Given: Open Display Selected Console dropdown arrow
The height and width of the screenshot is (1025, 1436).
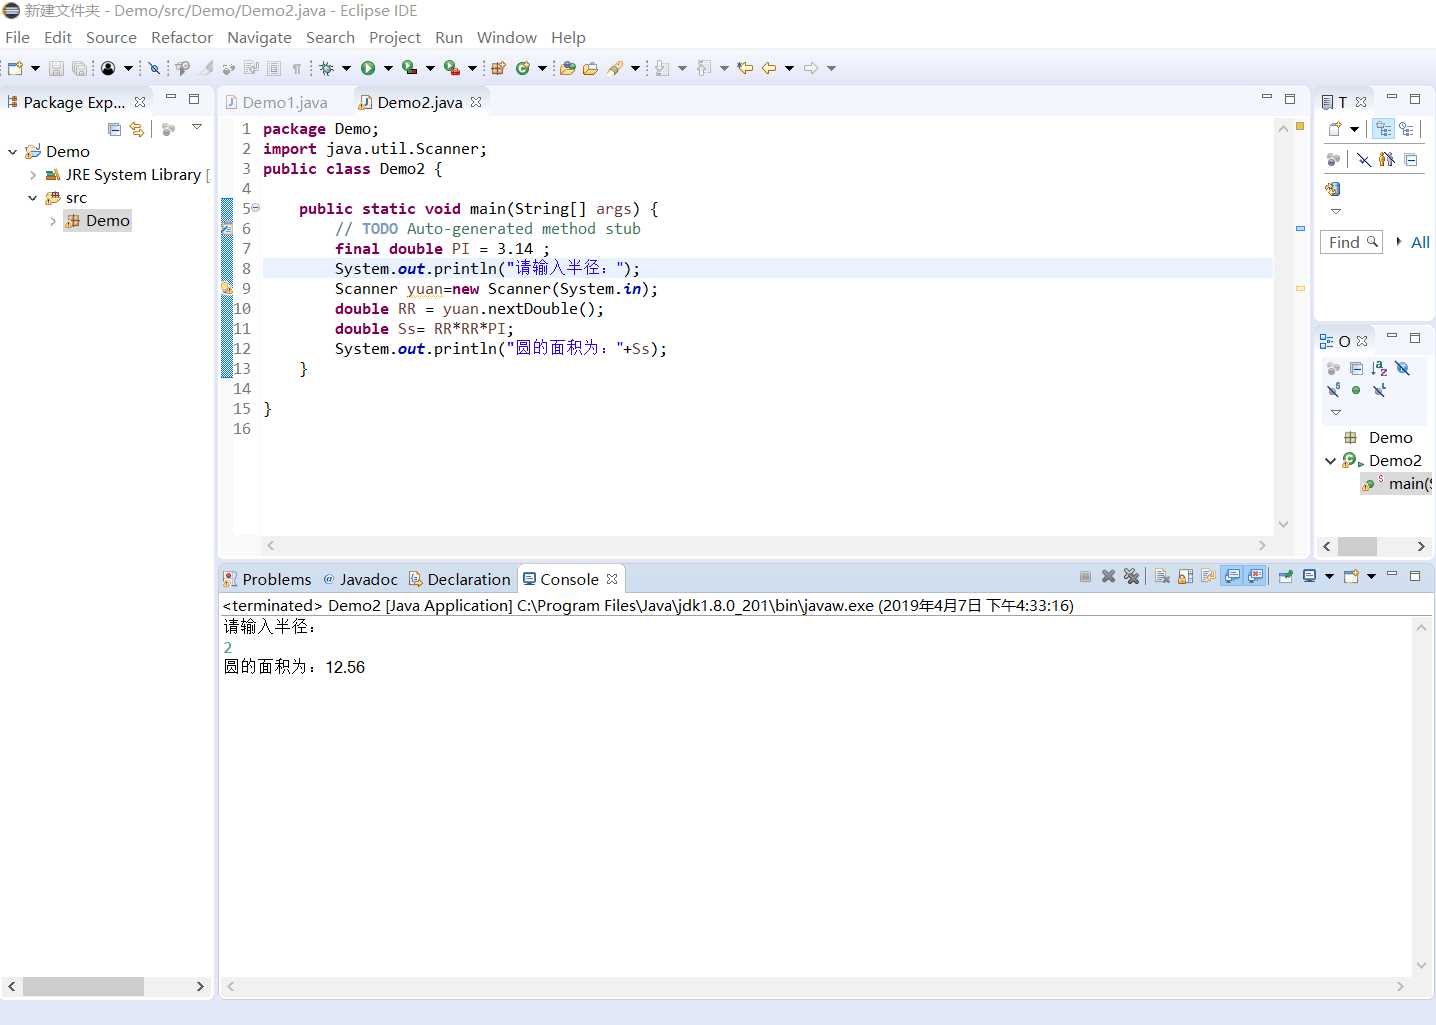Looking at the screenshot, I should (1329, 576).
